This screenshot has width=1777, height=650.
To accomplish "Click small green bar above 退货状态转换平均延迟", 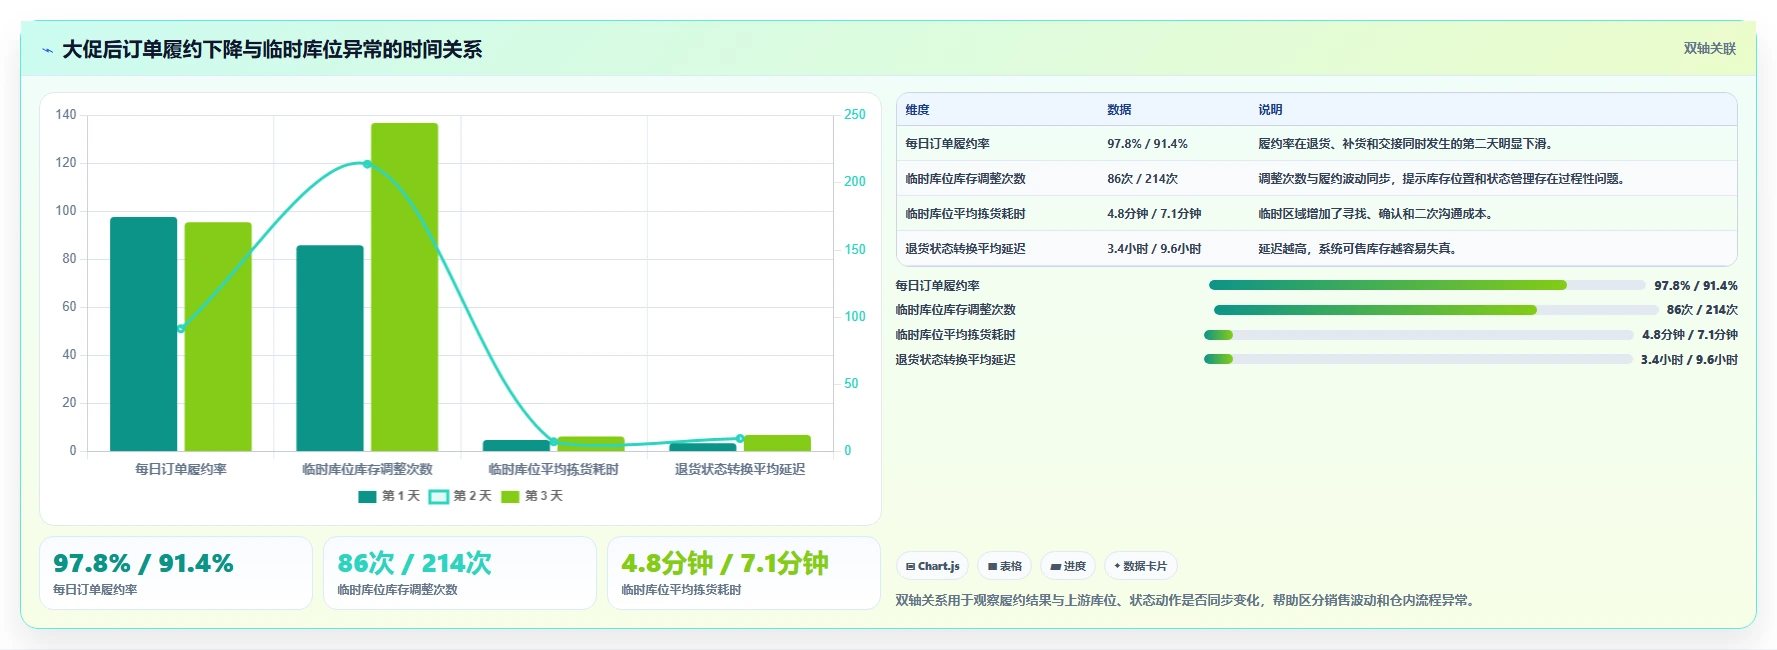I will pyautogui.click(x=777, y=443).
